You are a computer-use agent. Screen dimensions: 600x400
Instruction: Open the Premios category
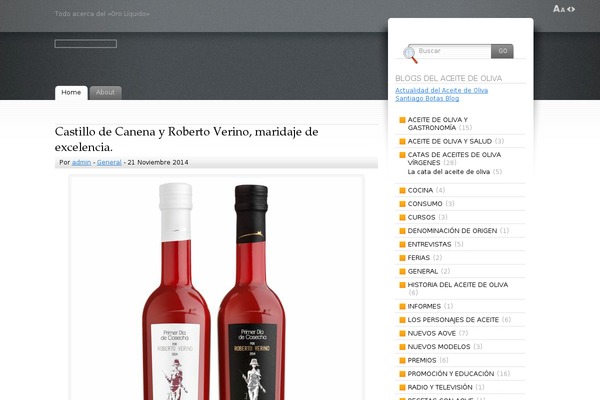click(x=422, y=360)
